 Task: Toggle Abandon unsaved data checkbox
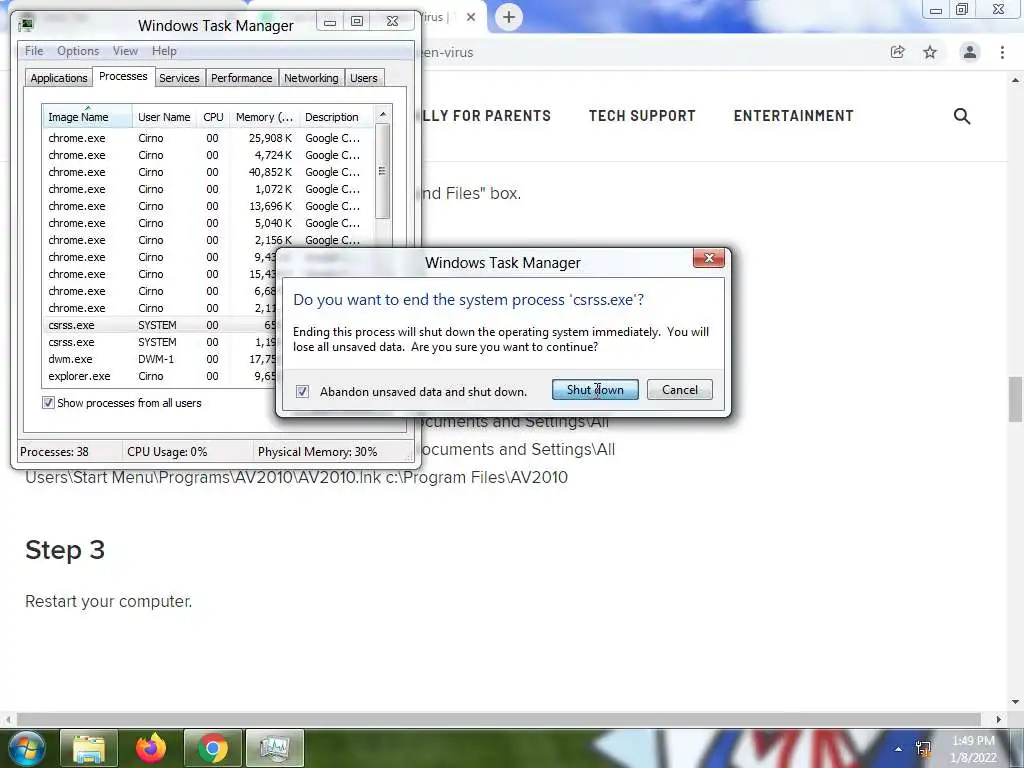(x=302, y=391)
